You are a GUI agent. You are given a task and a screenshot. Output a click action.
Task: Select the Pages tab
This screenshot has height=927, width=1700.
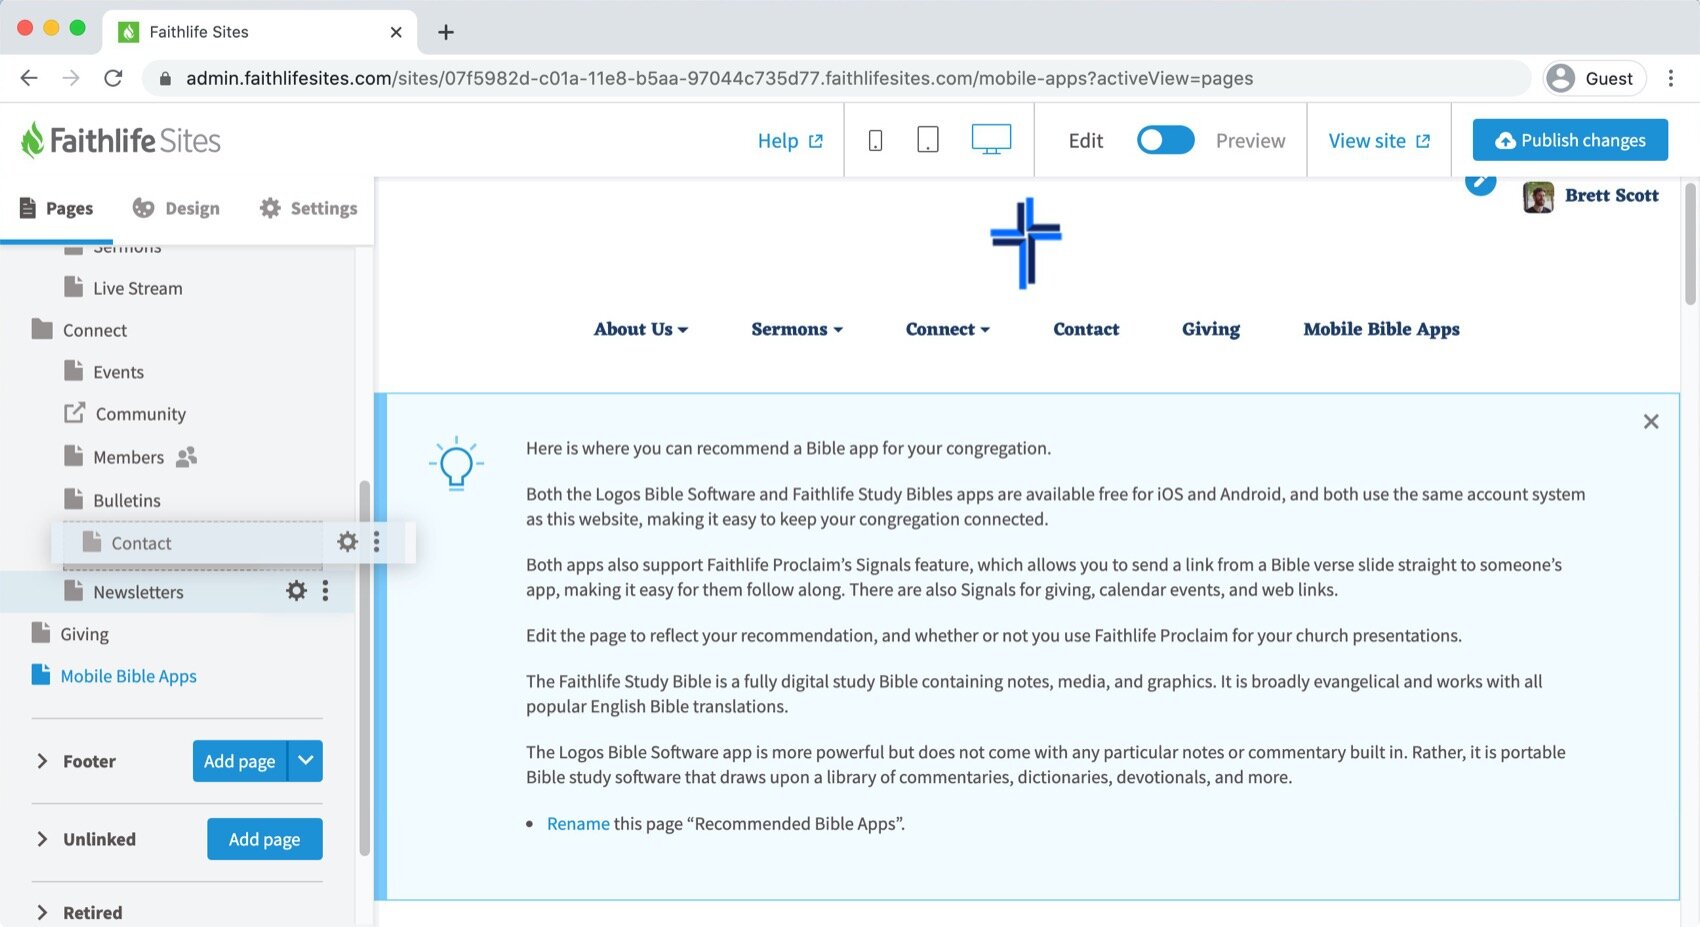pos(57,208)
